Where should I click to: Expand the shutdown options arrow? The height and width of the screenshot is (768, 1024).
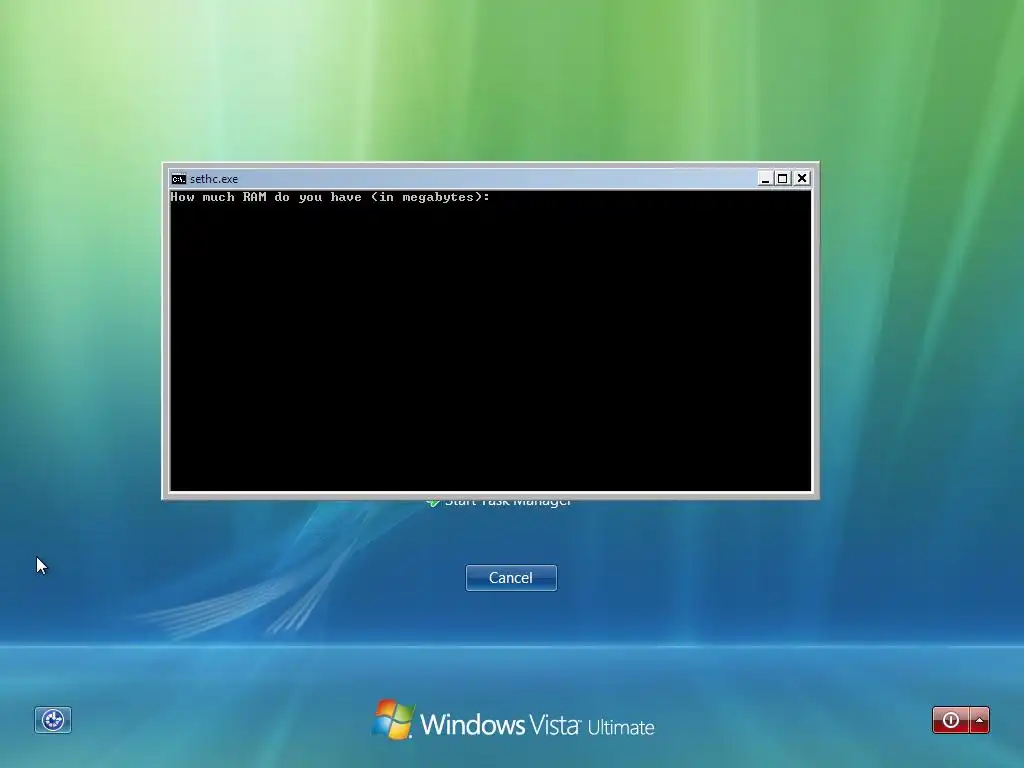[x=980, y=720]
